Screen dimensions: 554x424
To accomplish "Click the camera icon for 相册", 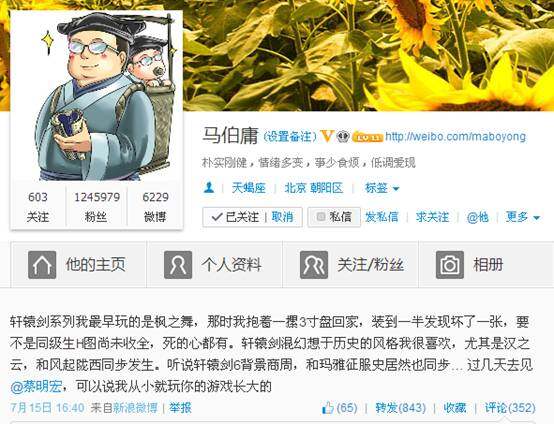I will point(450,265).
